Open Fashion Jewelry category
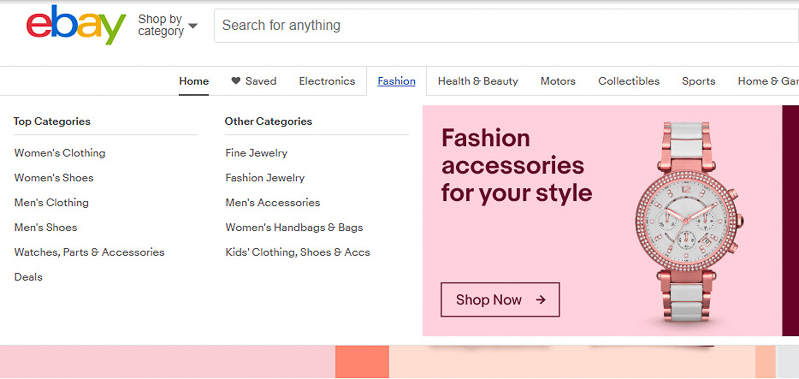The width and height of the screenshot is (799, 379). pyautogui.click(x=265, y=178)
